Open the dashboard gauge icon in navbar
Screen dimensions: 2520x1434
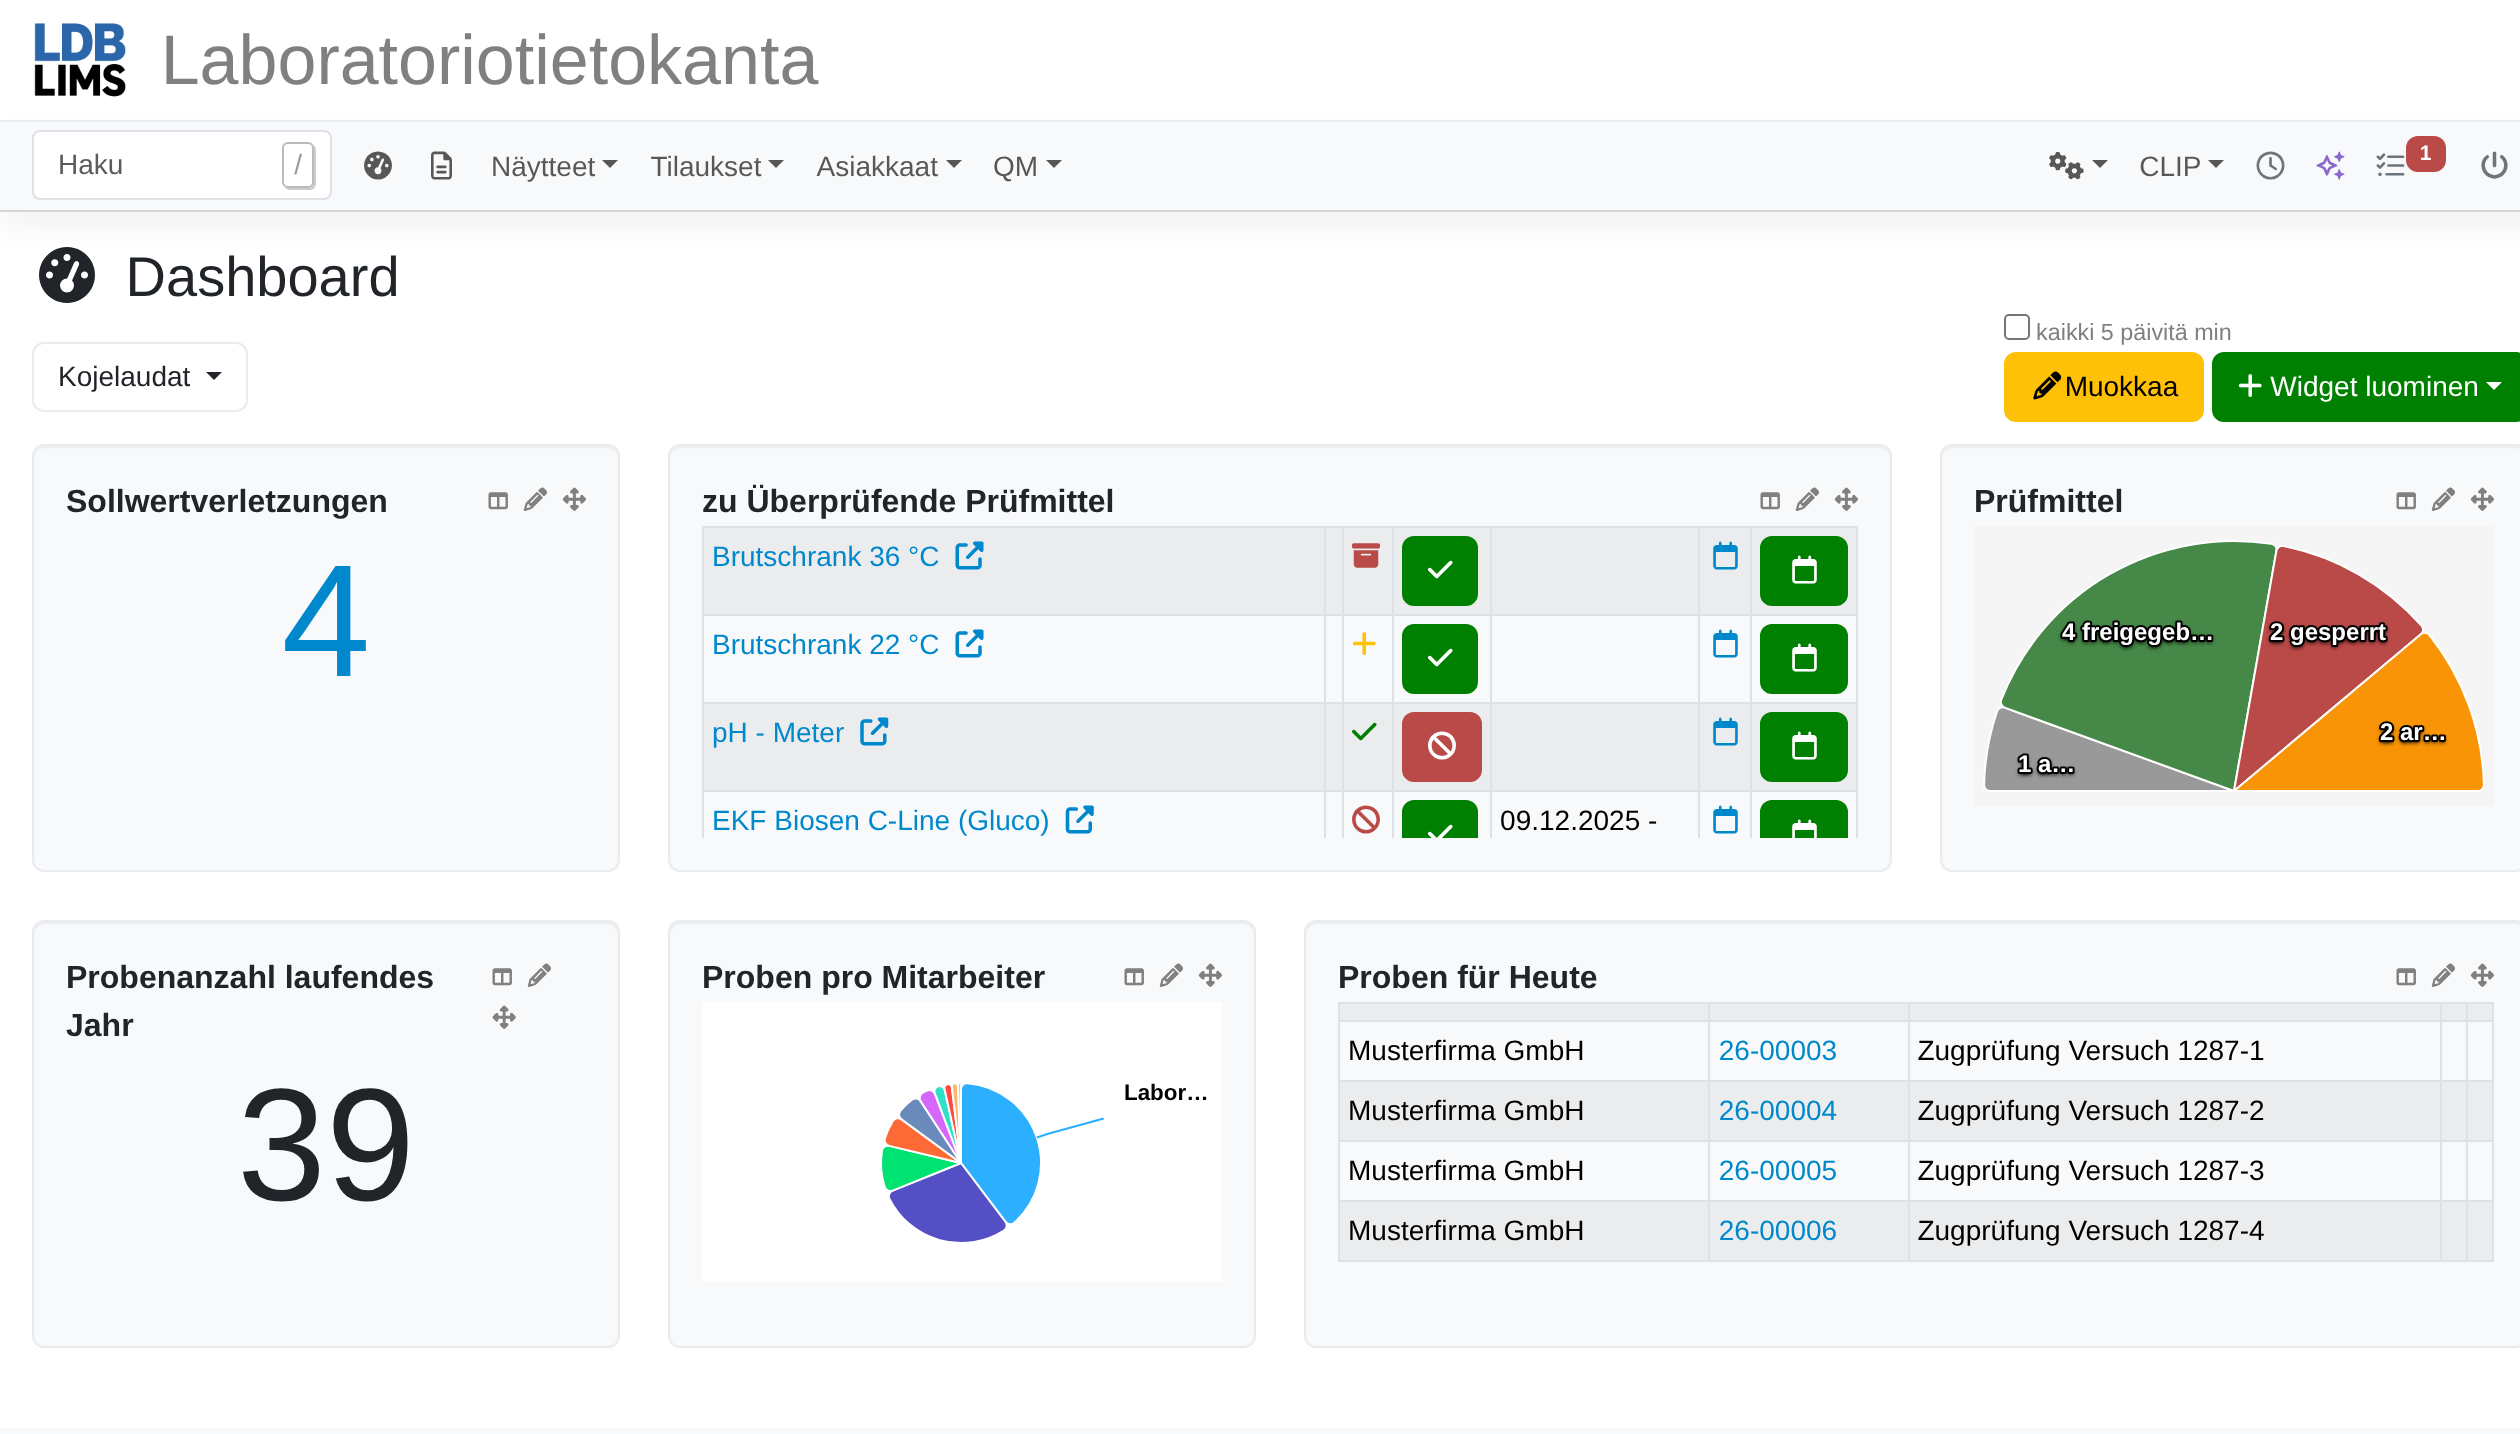tap(378, 166)
